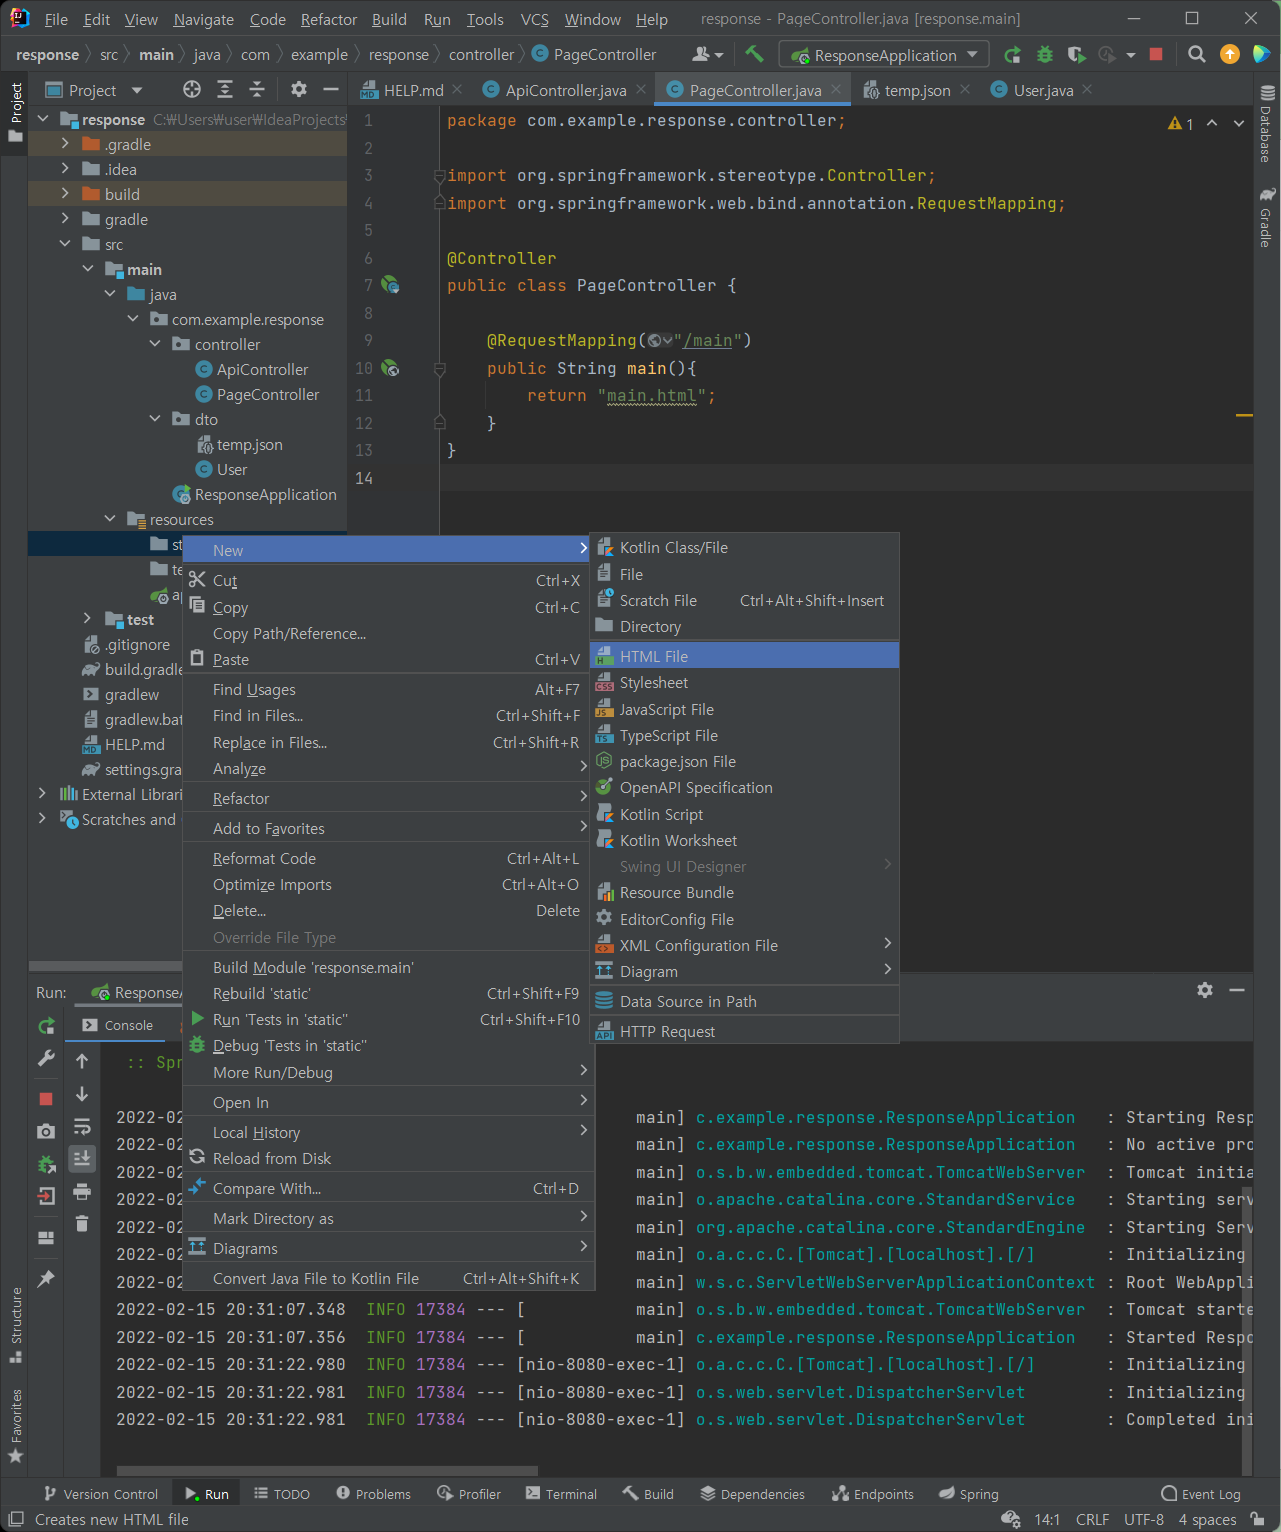Open the Gradle side panel
Viewport: 1281px width, 1532px height.
click(1266, 217)
